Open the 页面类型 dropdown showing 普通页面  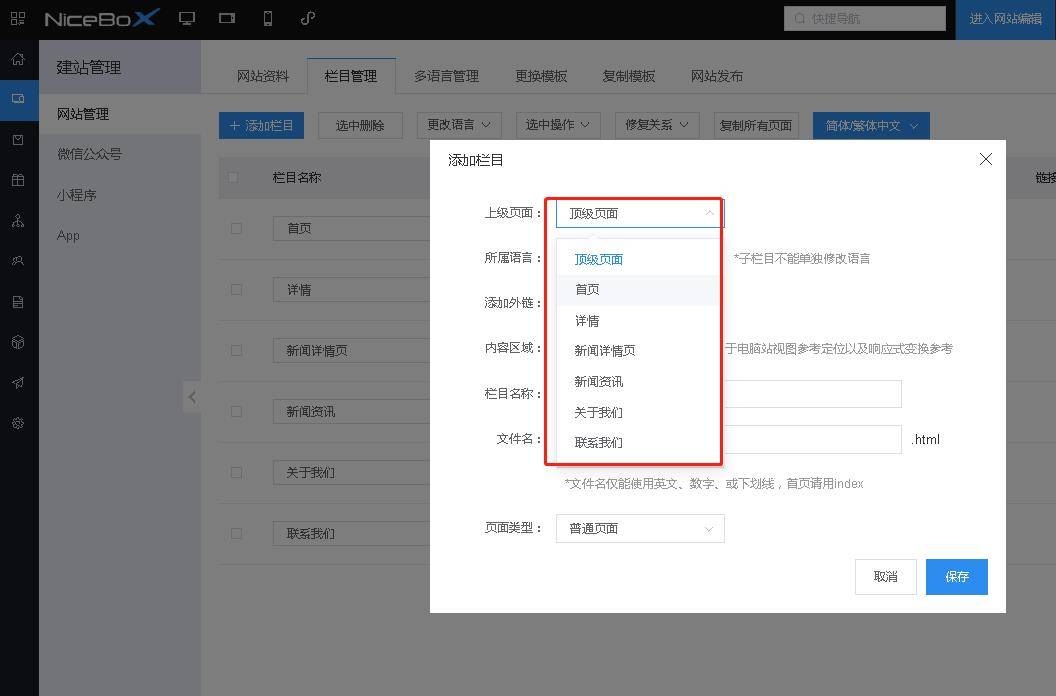(639, 528)
